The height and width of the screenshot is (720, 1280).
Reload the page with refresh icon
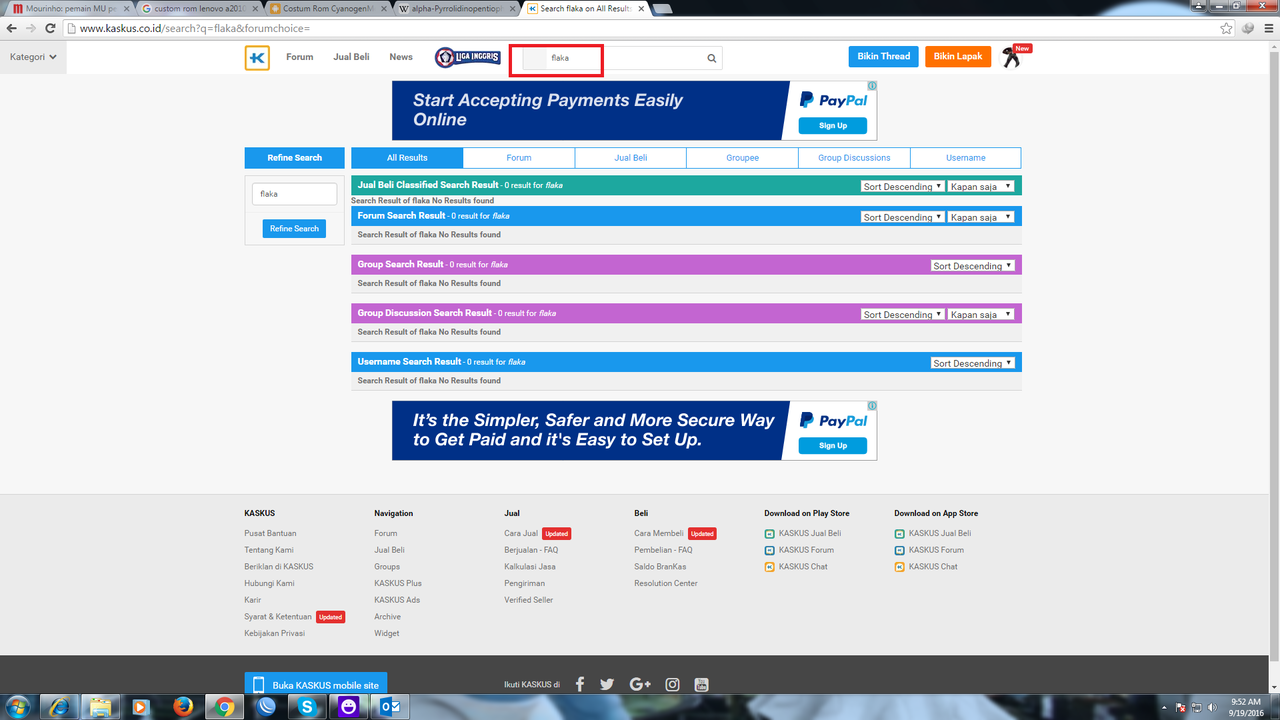click(x=51, y=28)
